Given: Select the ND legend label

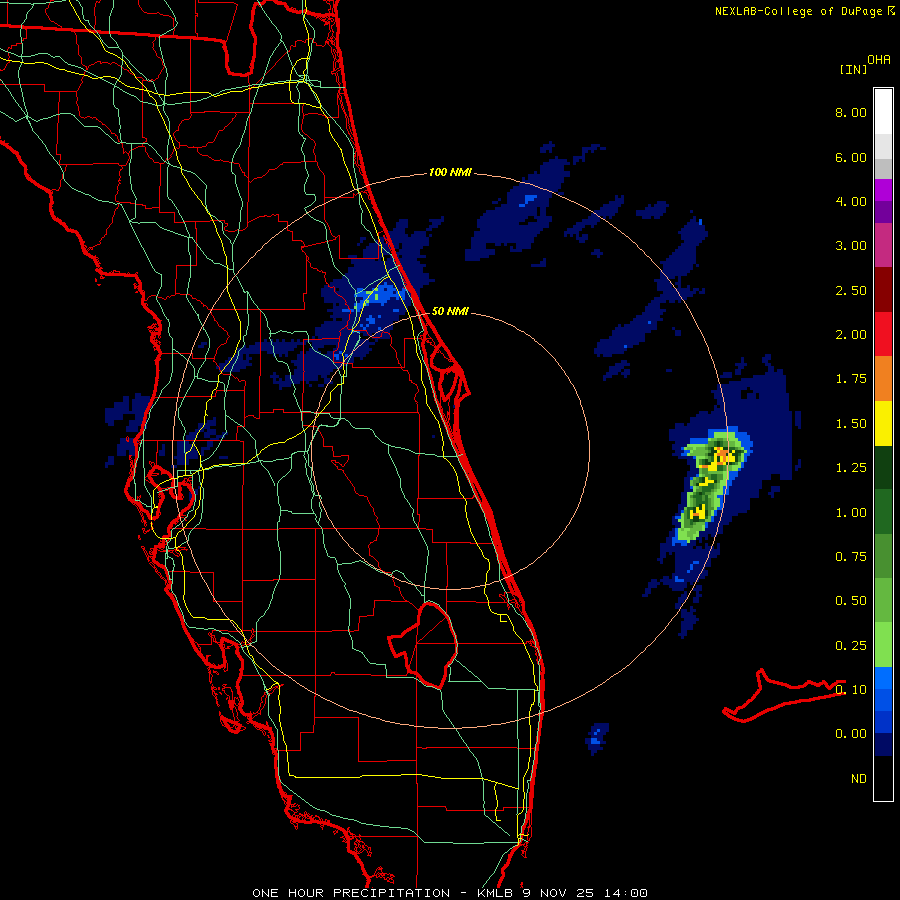Looking at the screenshot, I should (859, 779).
